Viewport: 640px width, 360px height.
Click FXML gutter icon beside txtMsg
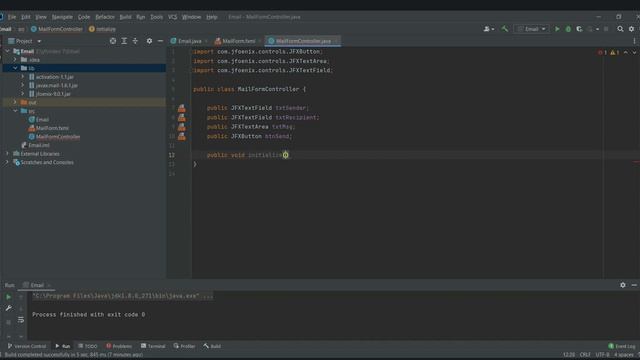182,127
